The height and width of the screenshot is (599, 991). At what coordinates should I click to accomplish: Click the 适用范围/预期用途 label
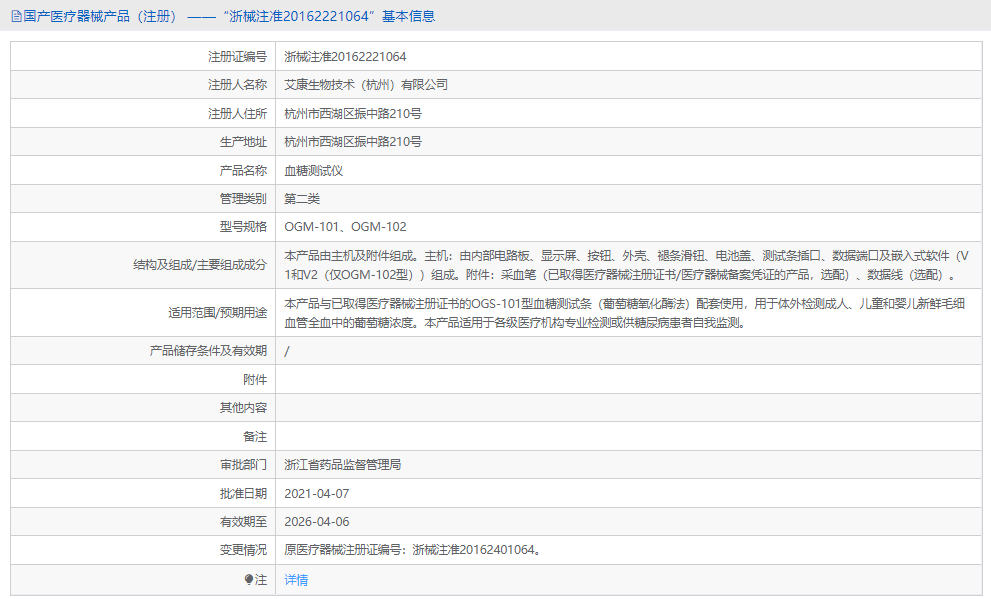(x=217, y=313)
